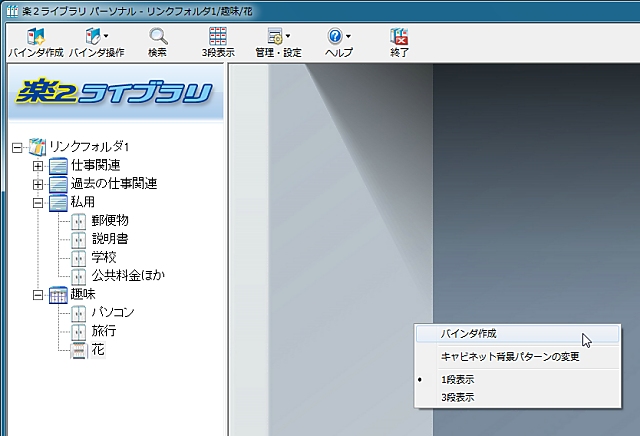Click the リンクフォルダ1 folder icon
Screen dimensions: 640x436
[x=38, y=147]
